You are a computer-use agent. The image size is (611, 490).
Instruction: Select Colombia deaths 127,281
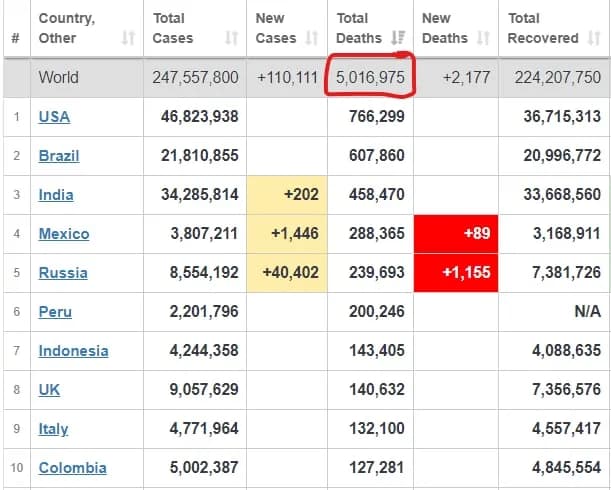click(377, 467)
